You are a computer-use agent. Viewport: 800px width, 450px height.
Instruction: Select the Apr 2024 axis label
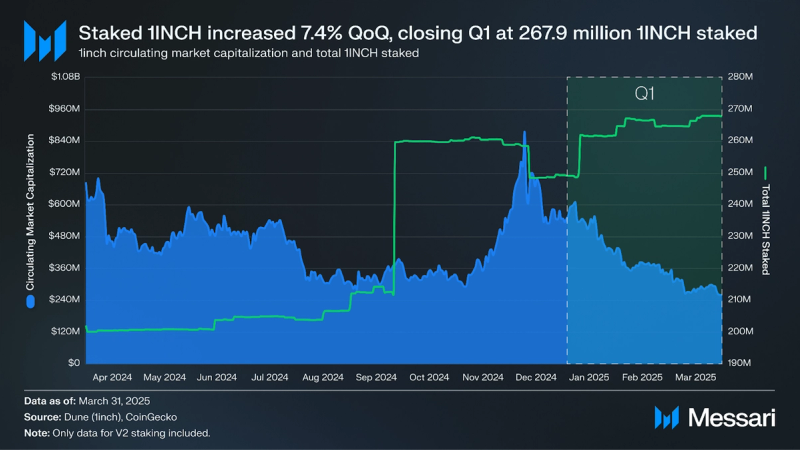[112, 378]
